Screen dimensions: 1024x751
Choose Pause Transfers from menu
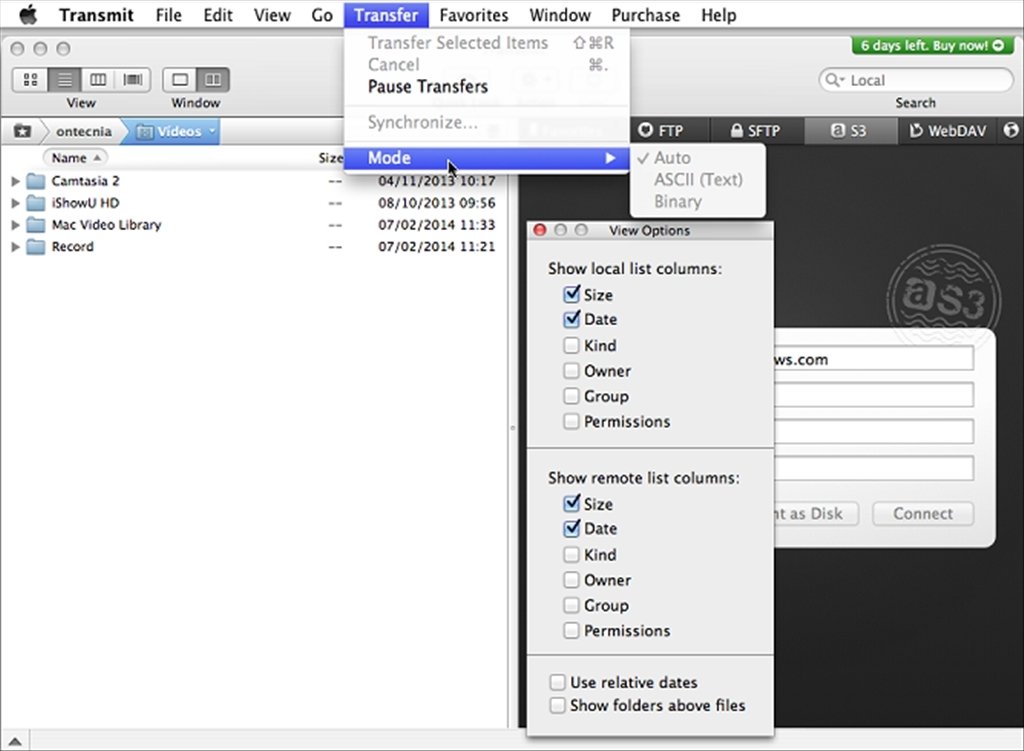click(x=428, y=86)
